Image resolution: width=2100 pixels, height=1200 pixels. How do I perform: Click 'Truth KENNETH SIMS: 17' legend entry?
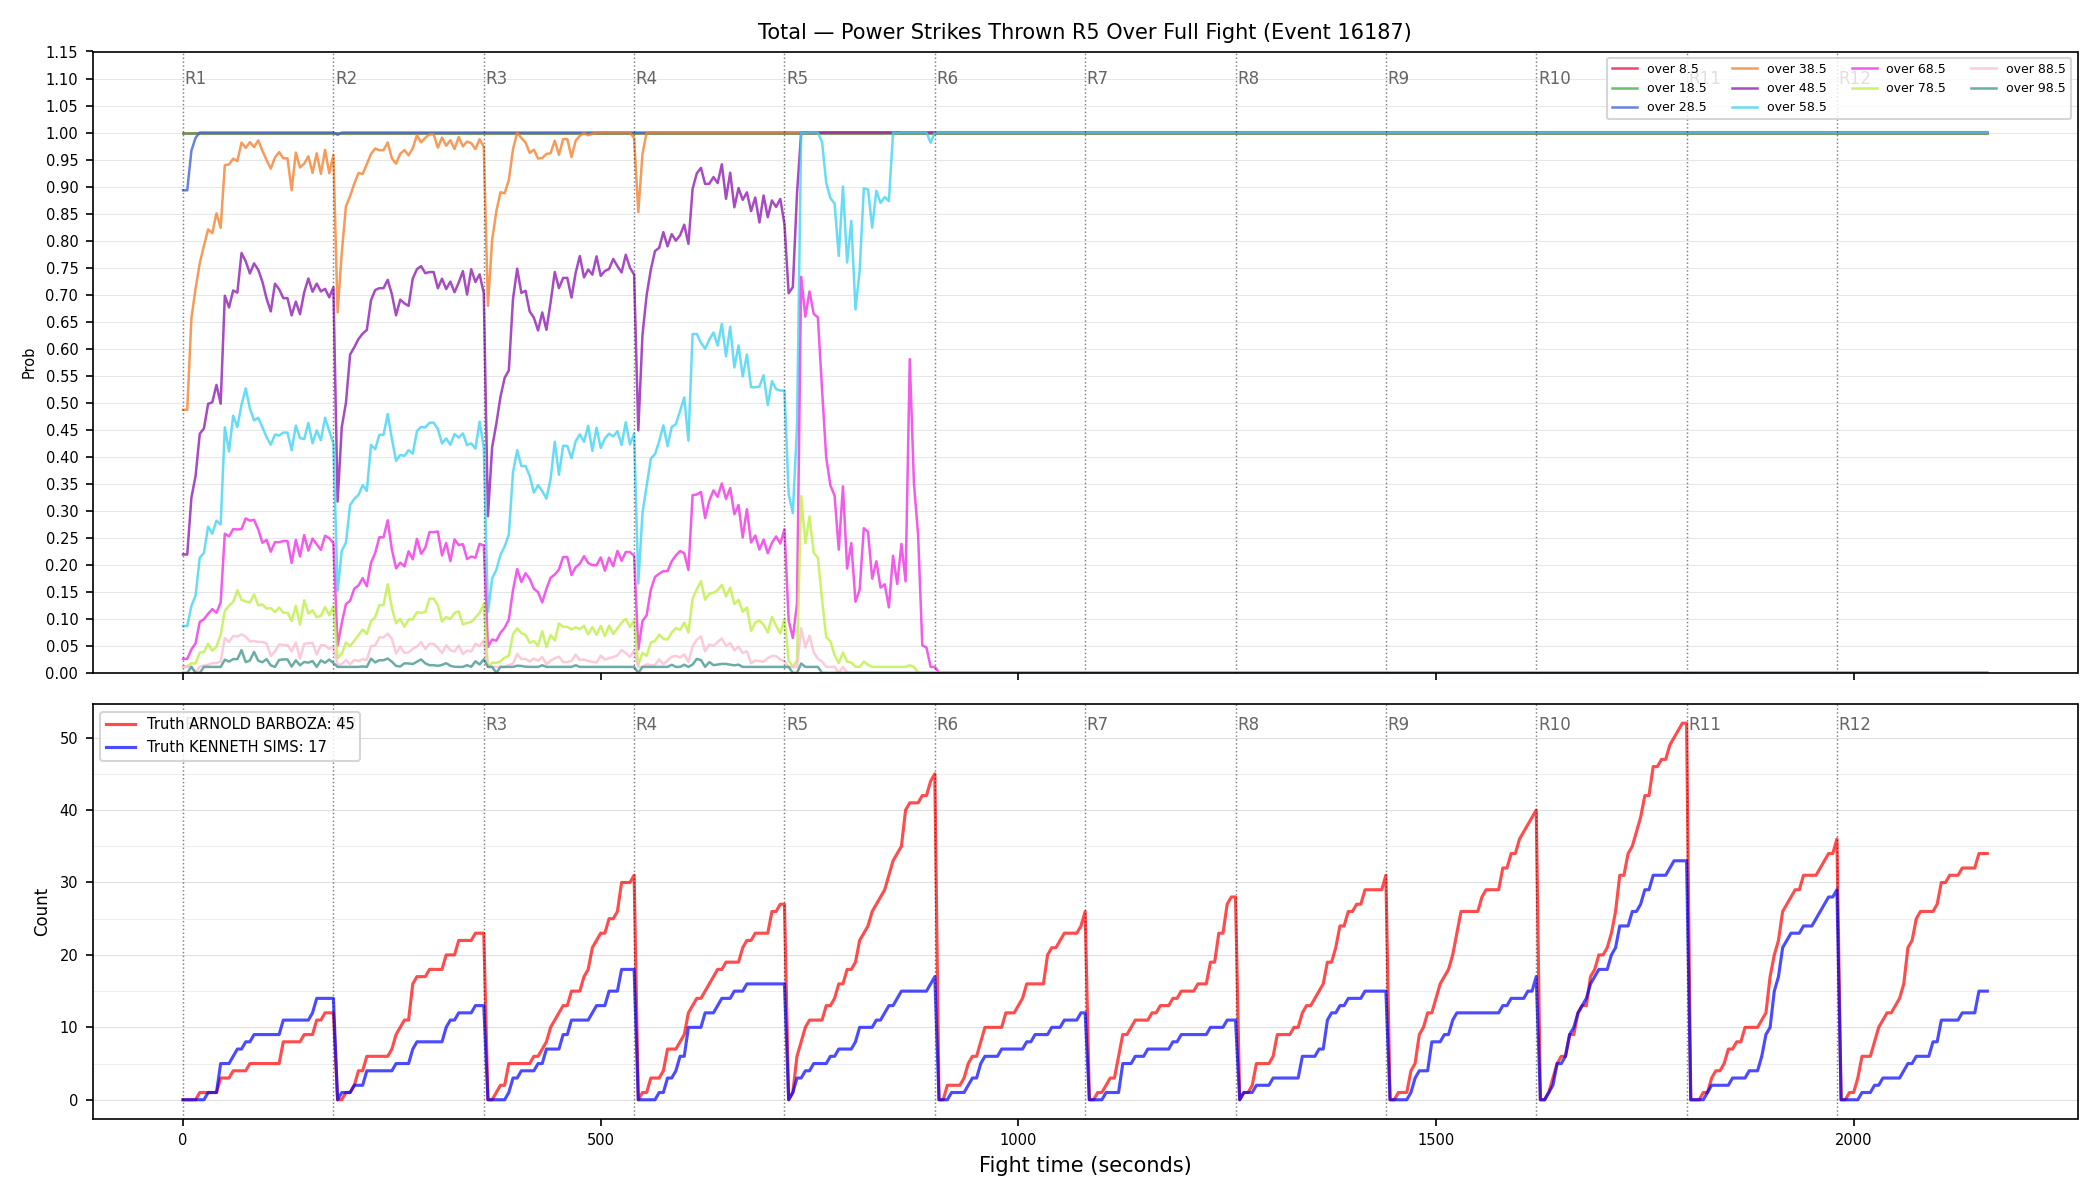216,746
